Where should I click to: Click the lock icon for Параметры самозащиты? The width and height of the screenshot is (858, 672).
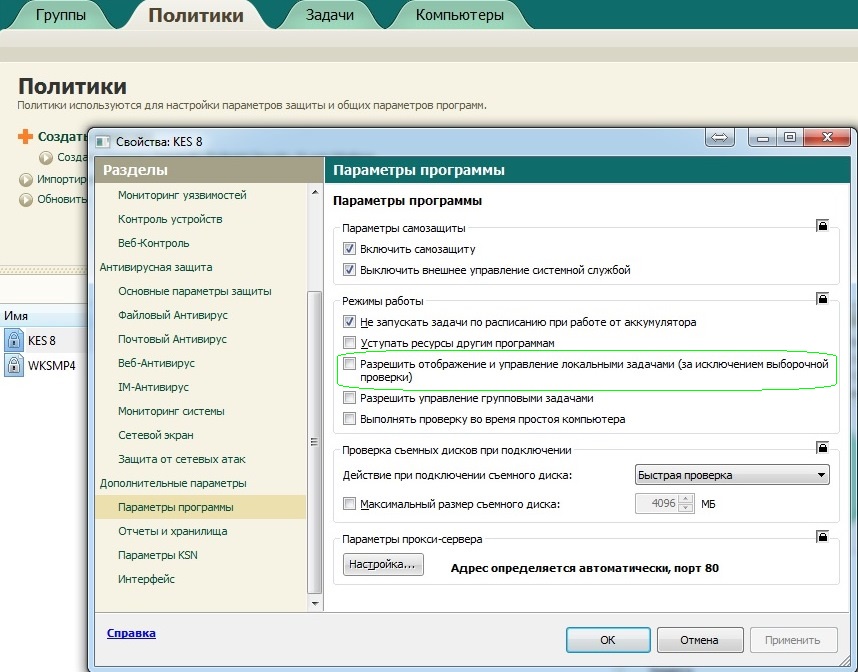(822, 227)
